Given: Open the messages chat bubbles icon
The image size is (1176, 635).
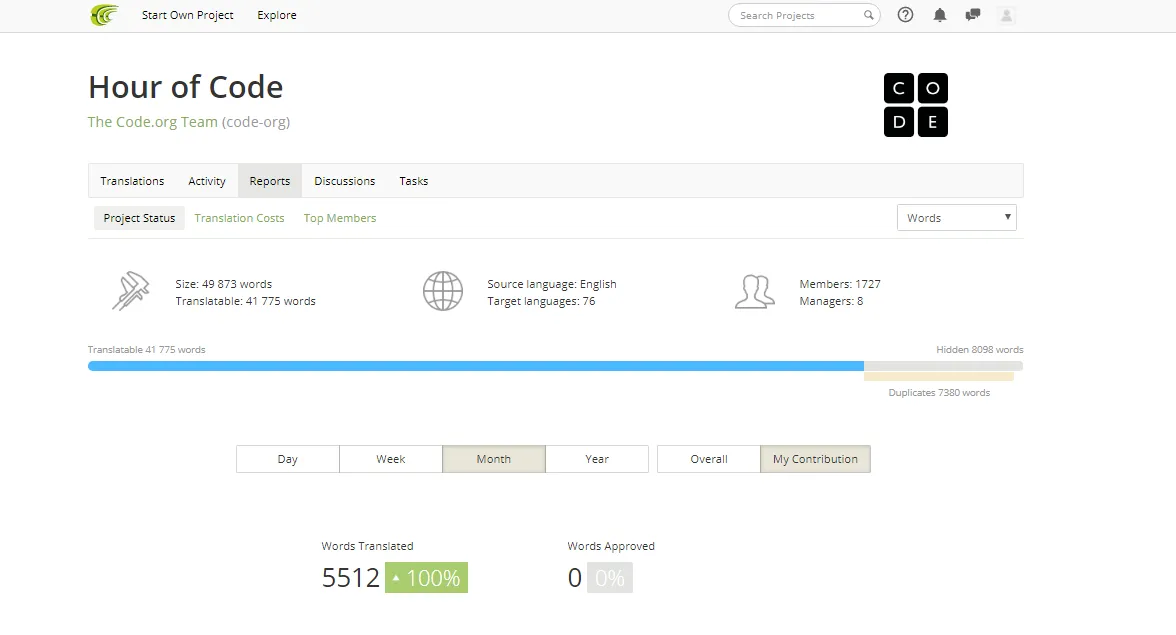Looking at the screenshot, I should tap(973, 15).
